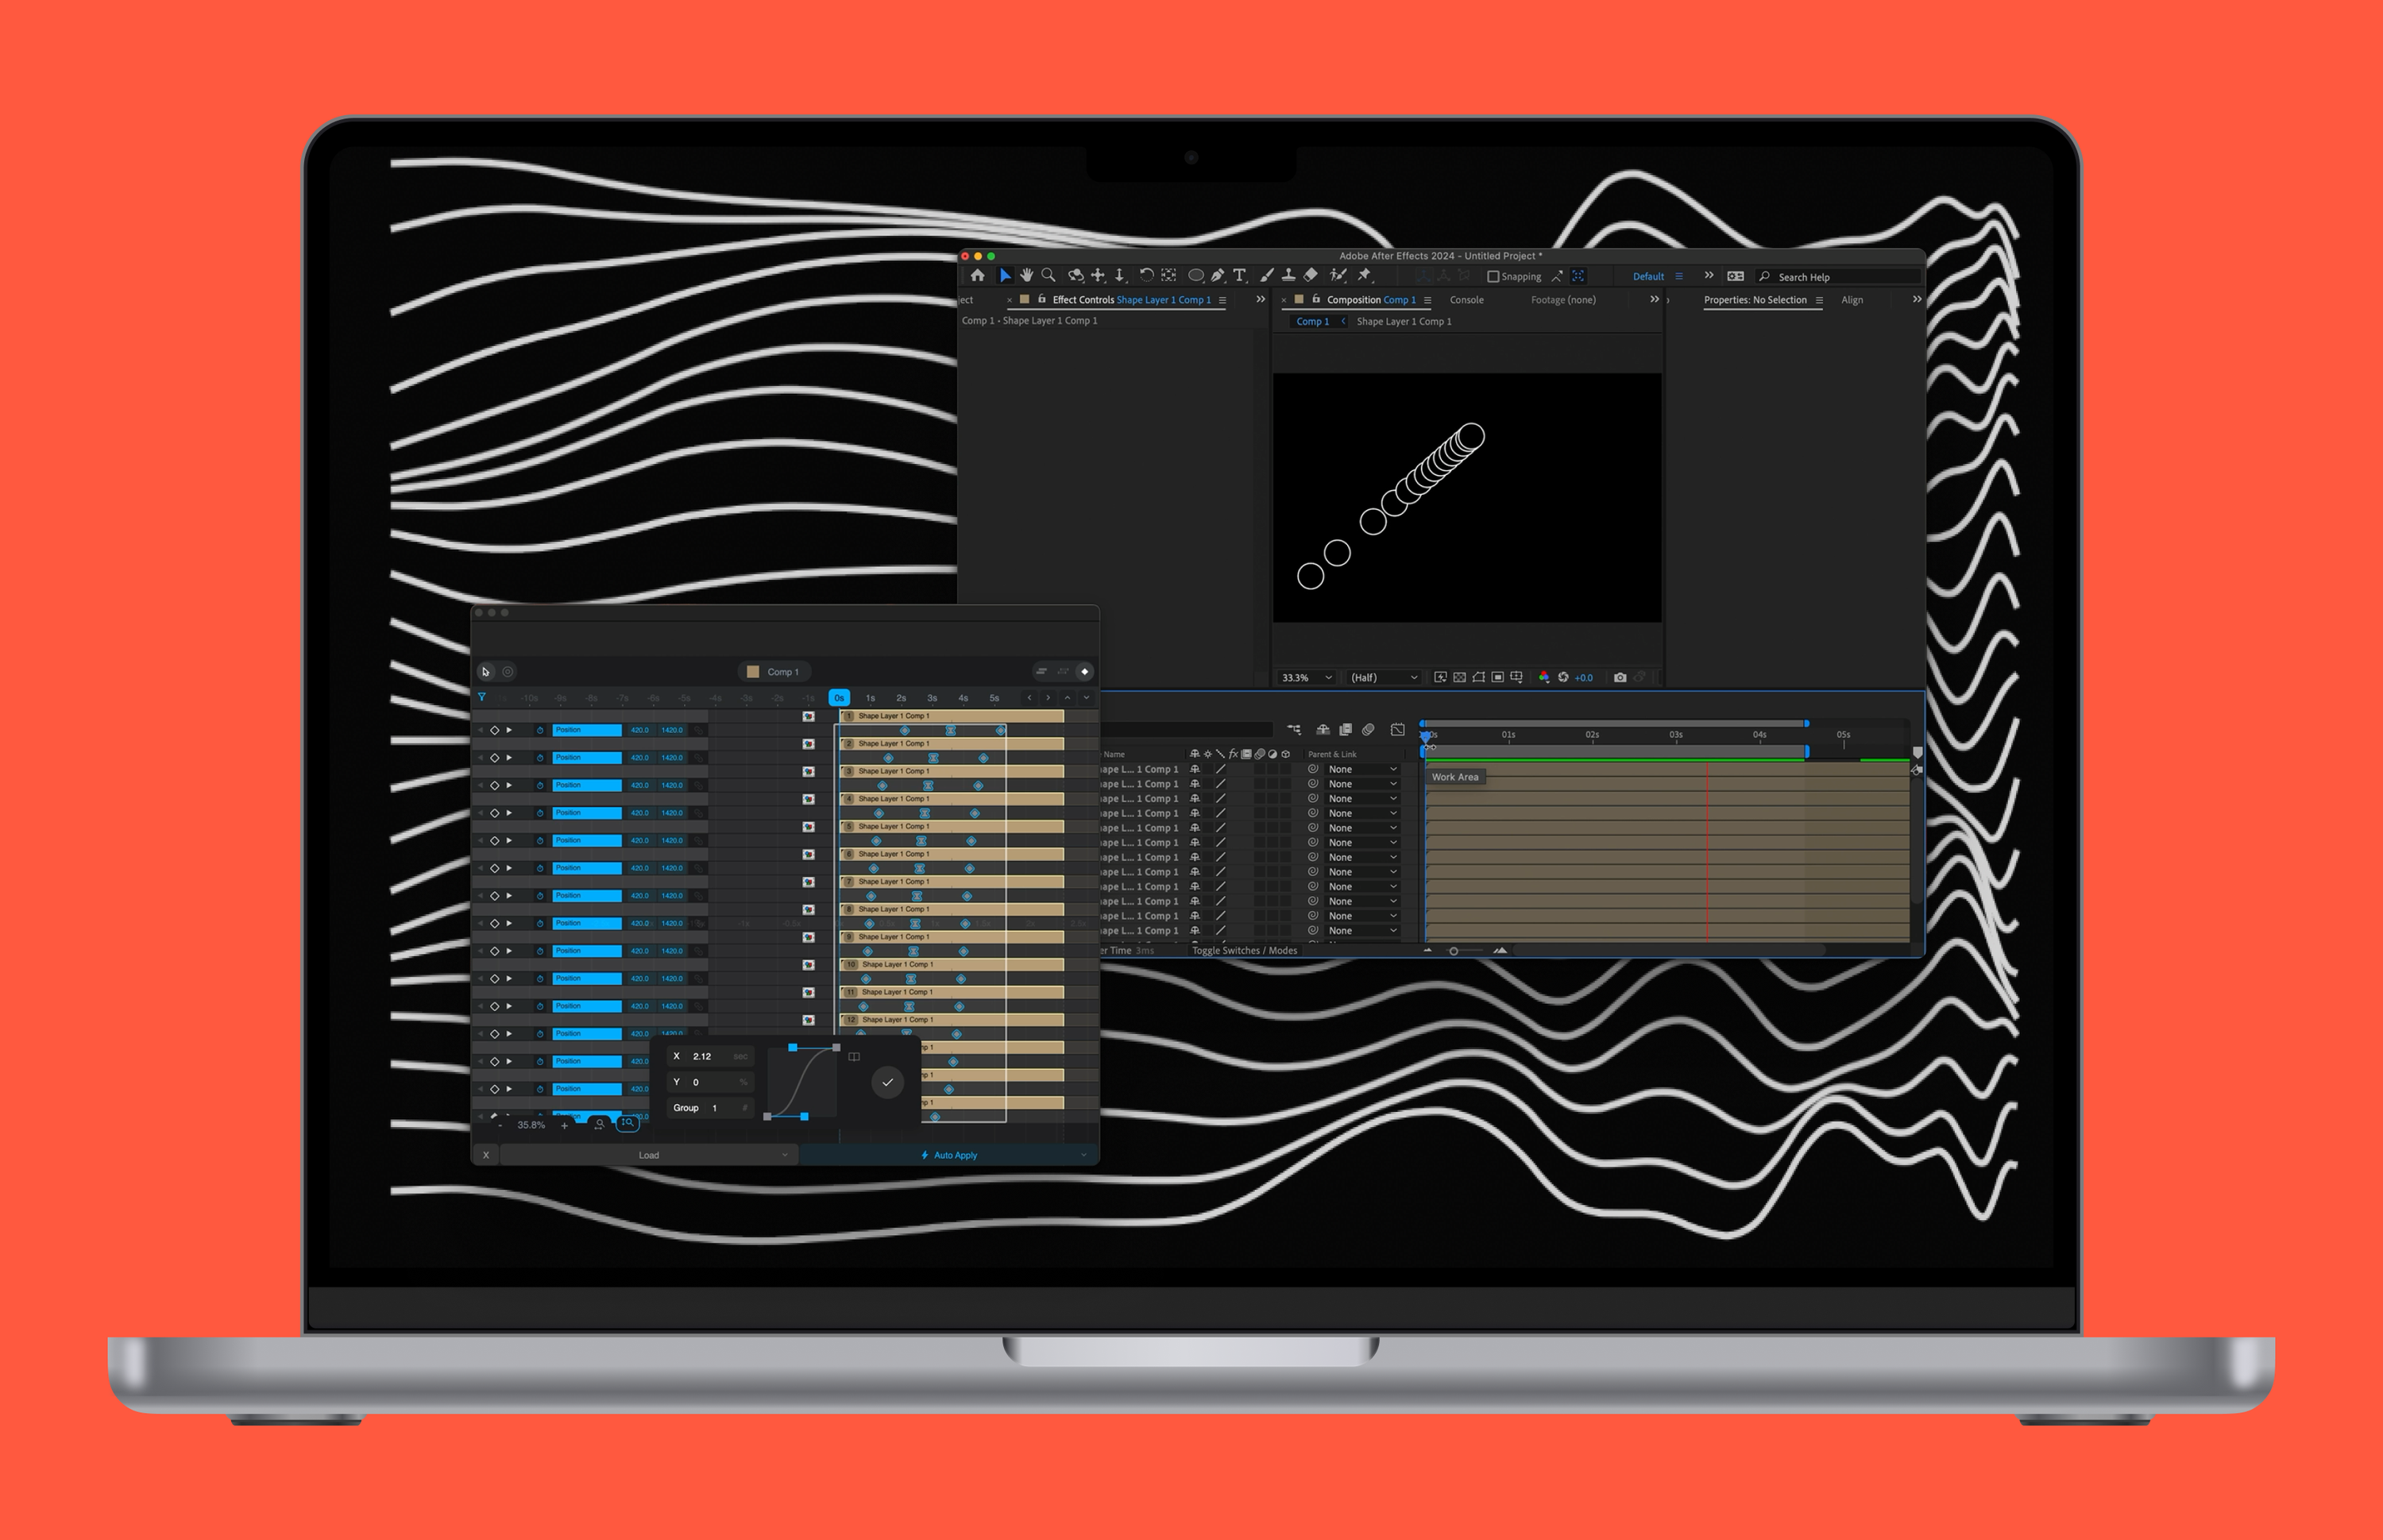Click the Zoom magnifier tool
The image size is (2383, 1540).
pos(1048,276)
